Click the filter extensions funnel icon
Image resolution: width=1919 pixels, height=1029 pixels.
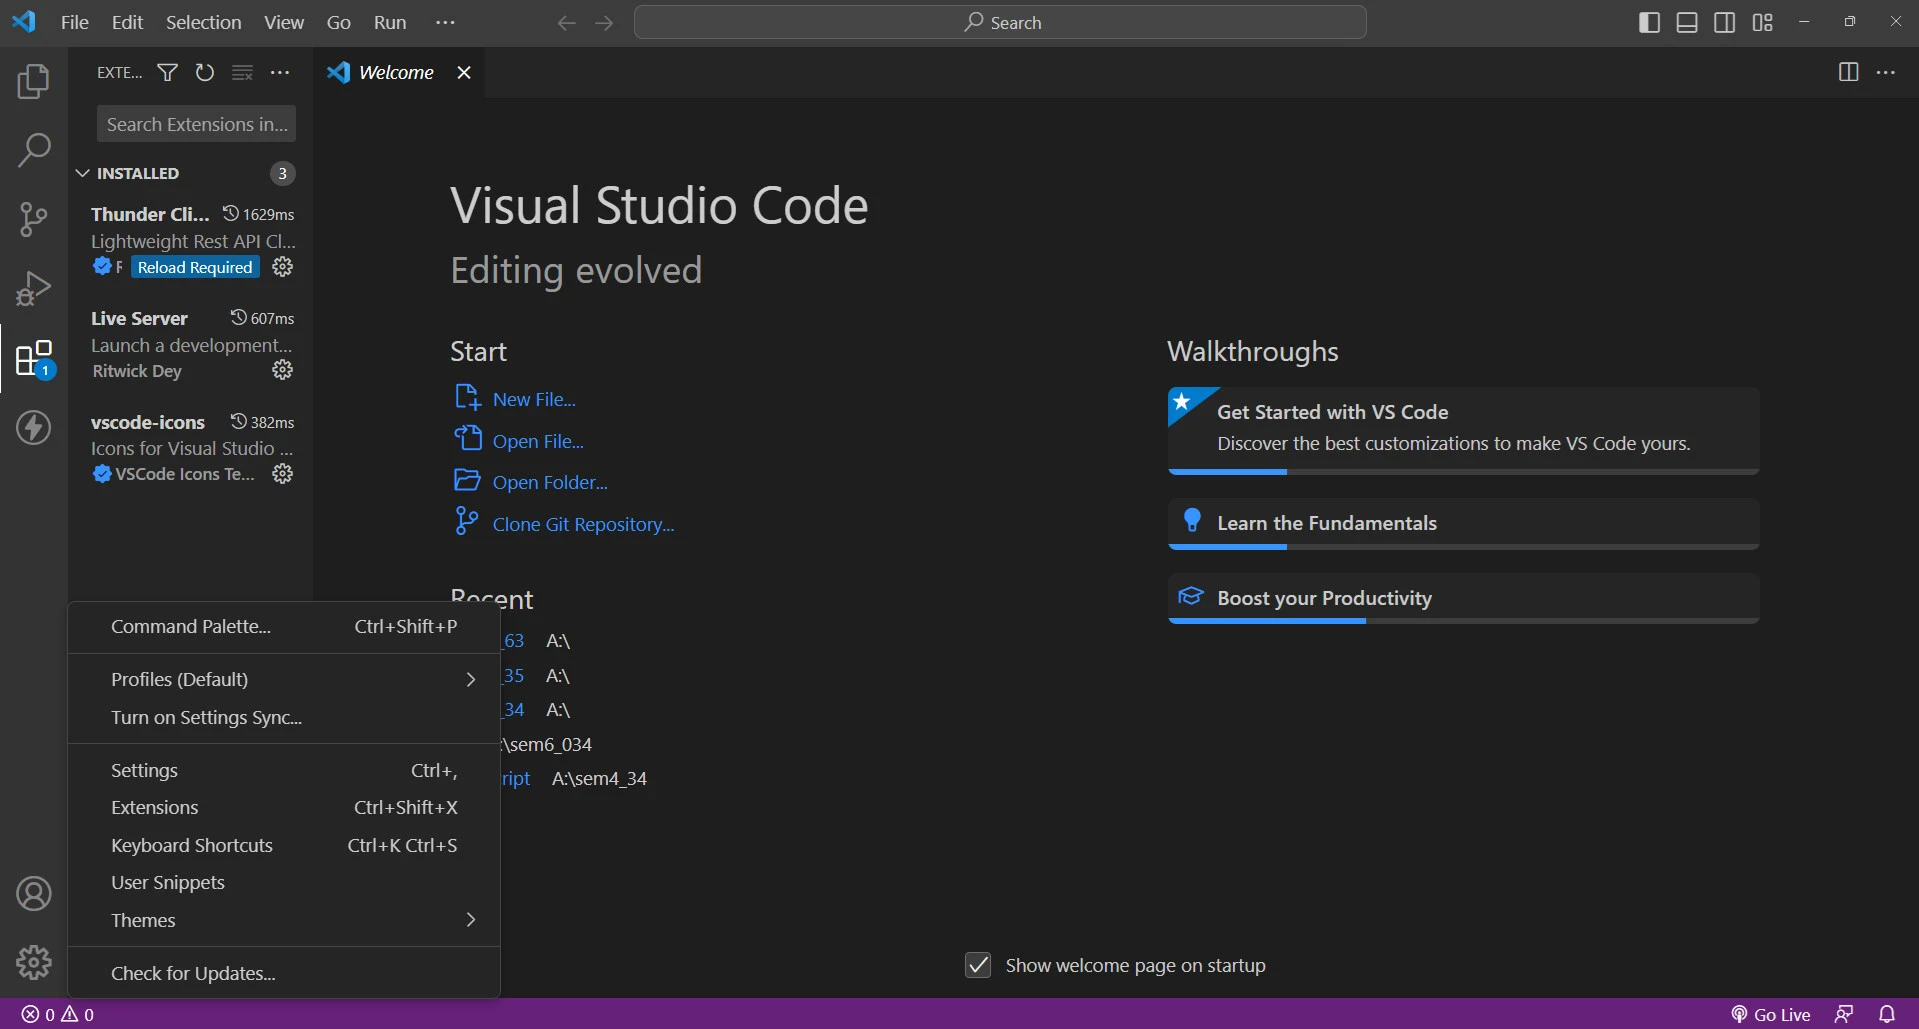[x=168, y=73]
